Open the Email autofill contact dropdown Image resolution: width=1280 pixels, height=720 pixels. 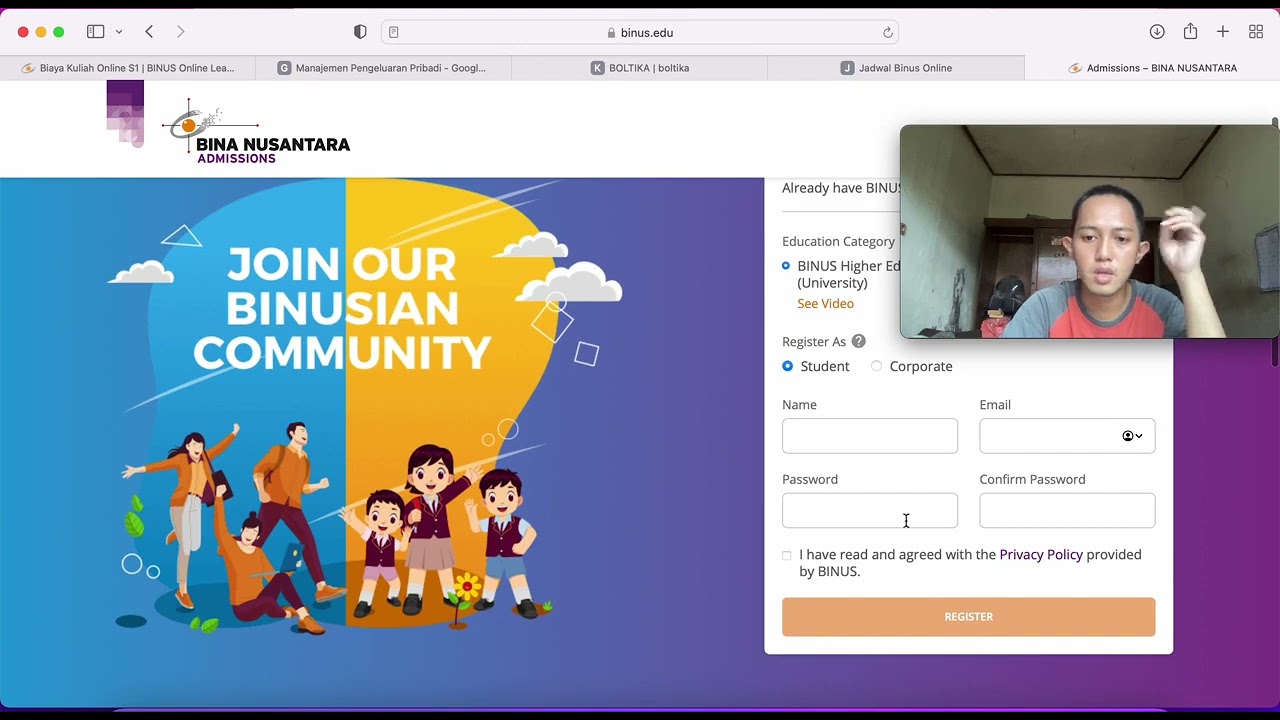(x=1132, y=436)
